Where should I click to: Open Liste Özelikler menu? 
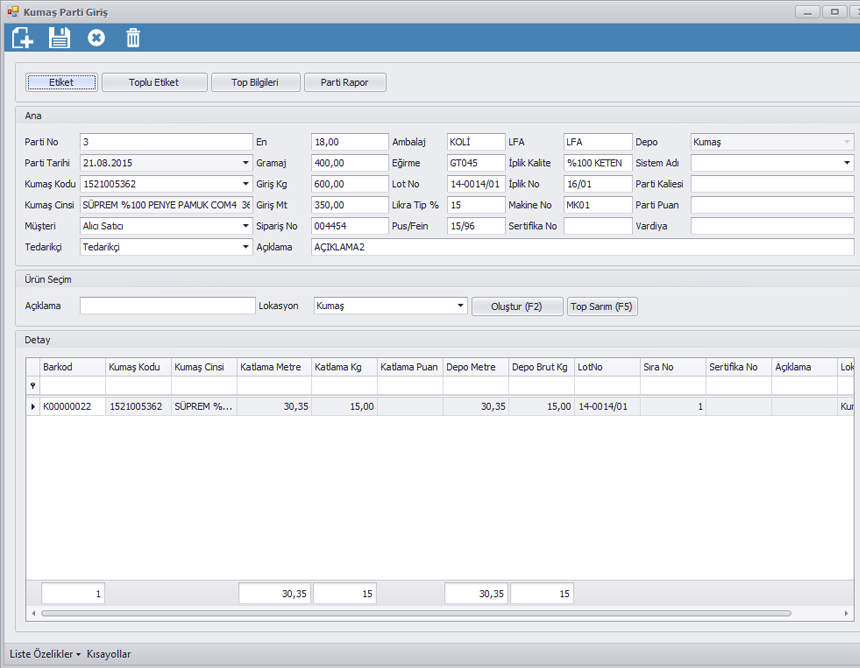[45, 654]
